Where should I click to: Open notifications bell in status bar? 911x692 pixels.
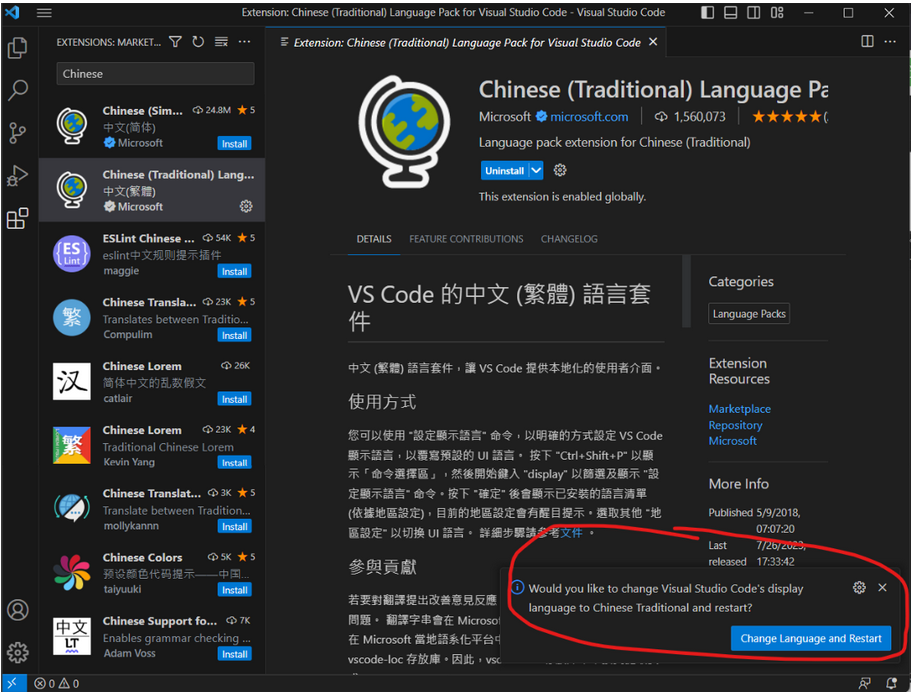pos(891,684)
